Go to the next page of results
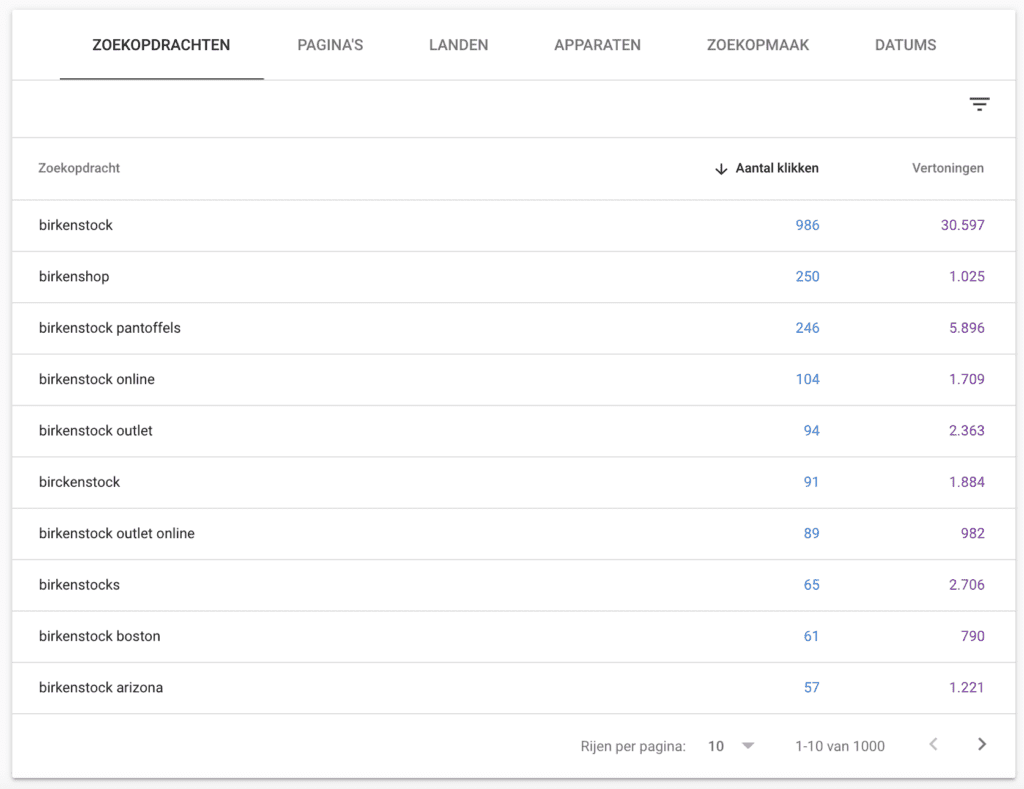Image resolution: width=1024 pixels, height=789 pixels. coord(982,745)
